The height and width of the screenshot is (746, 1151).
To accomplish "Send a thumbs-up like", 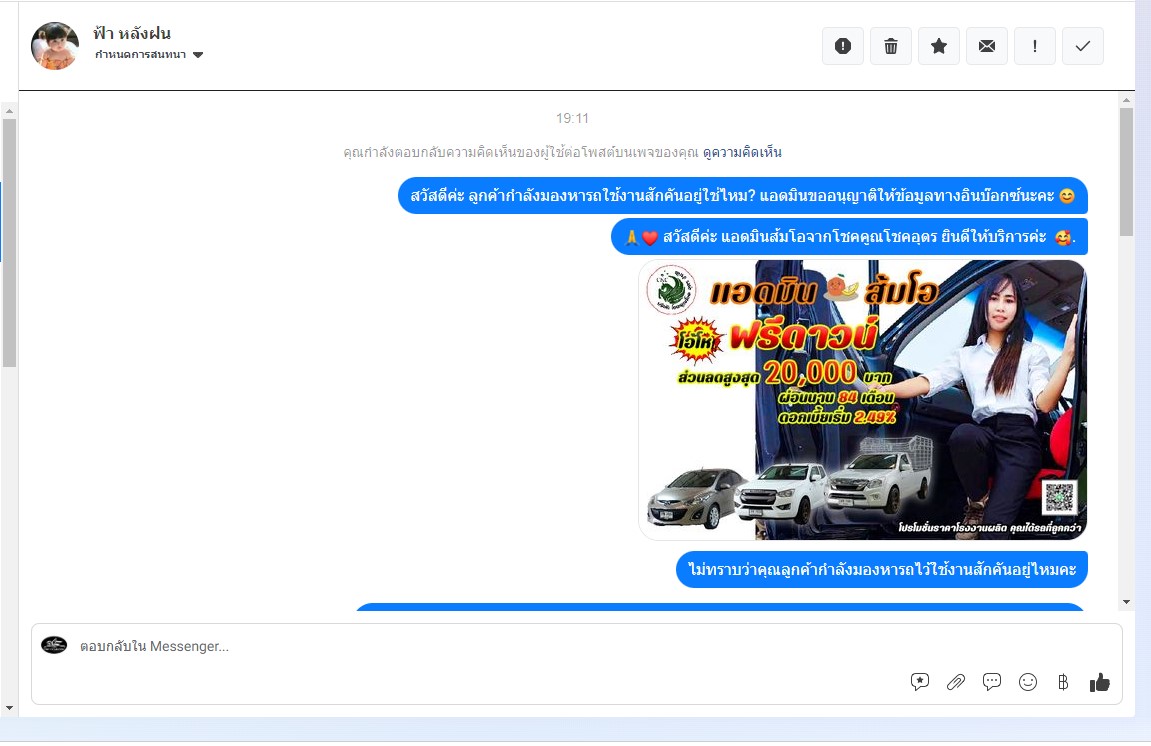I will click(x=1100, y=682).
